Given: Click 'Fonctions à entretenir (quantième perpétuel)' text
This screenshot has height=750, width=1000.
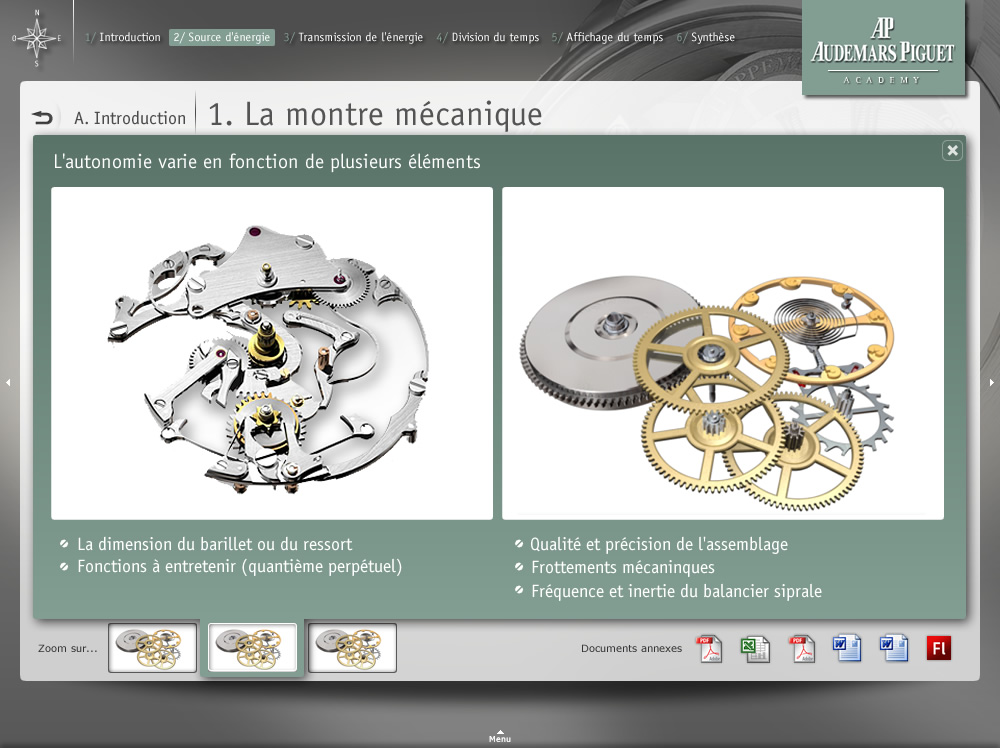Looking at the screenshot, I should point(239,566).
